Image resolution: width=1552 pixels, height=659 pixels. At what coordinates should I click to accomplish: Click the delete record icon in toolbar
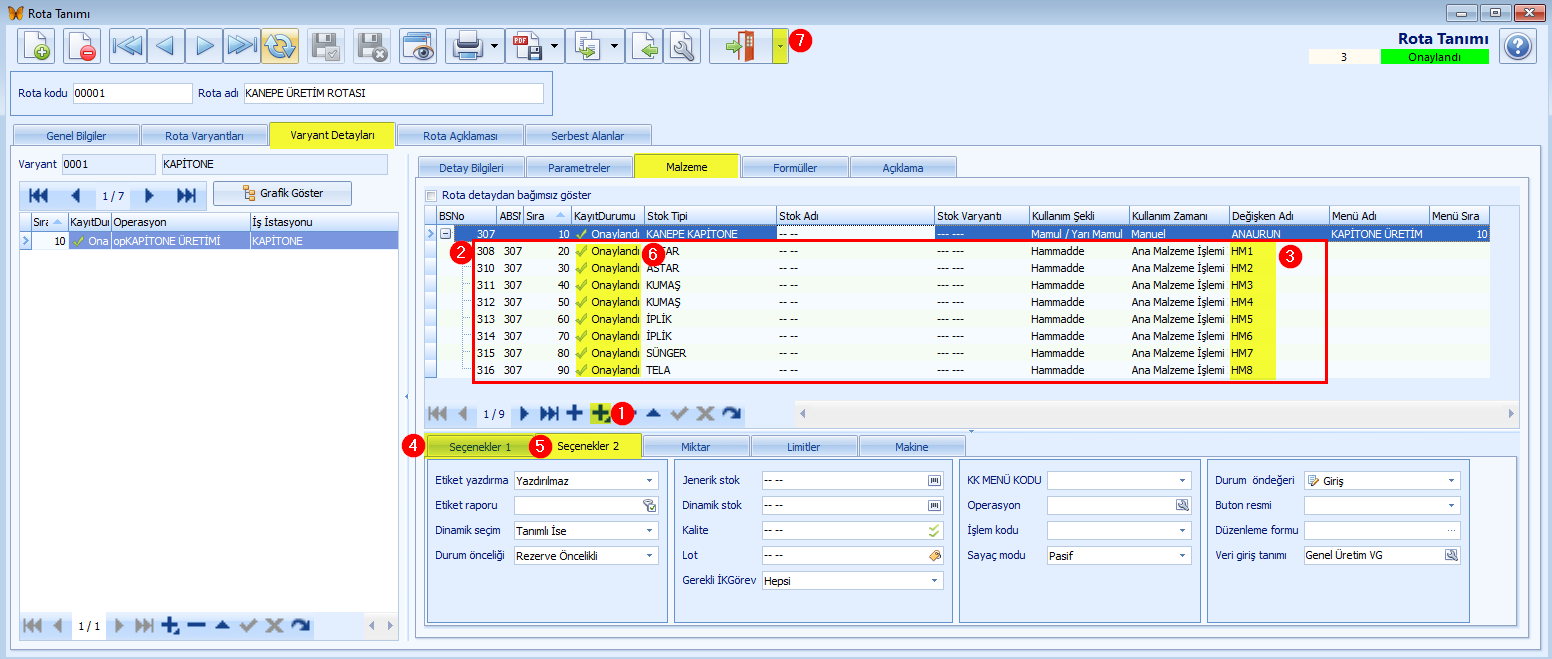click(82, 46)
